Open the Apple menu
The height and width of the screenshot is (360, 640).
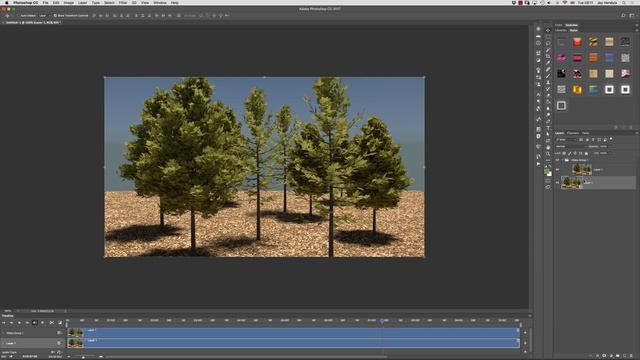coord(7,2)
